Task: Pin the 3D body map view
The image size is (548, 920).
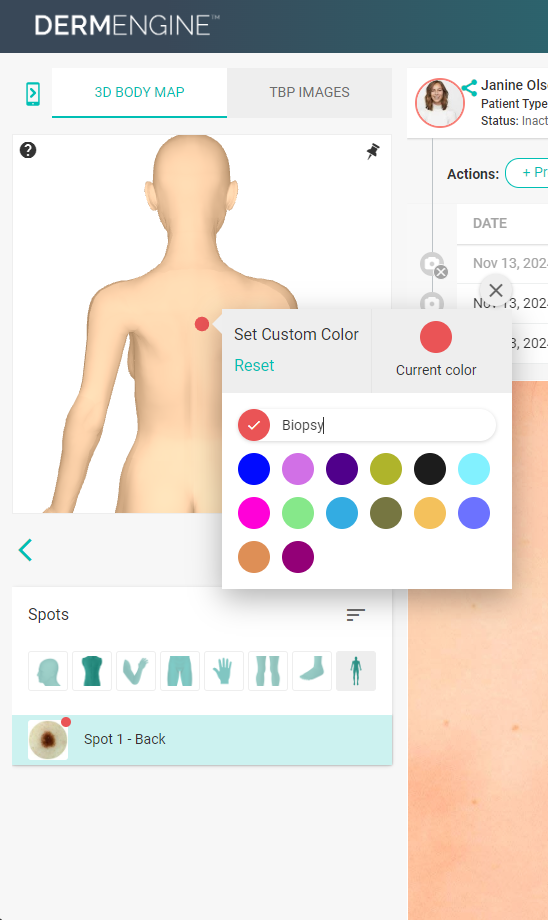Action: [373, 151]
